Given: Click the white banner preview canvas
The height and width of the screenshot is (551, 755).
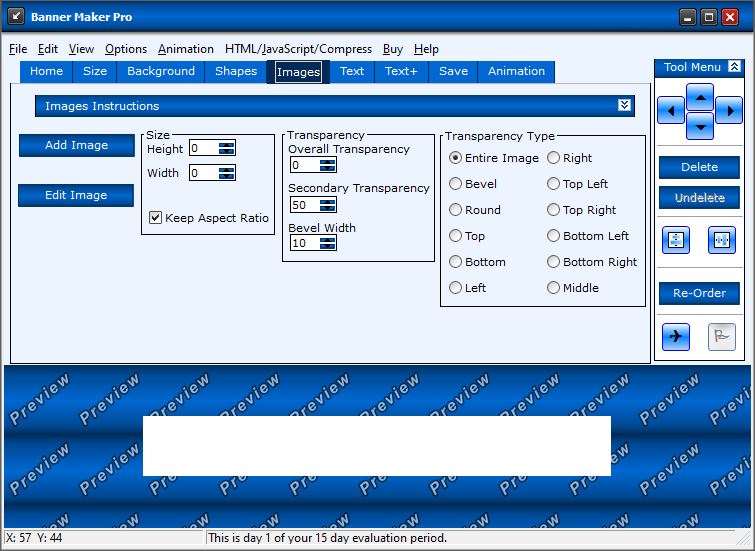Looking at the screenshot, I should click(x=377, y=446).
